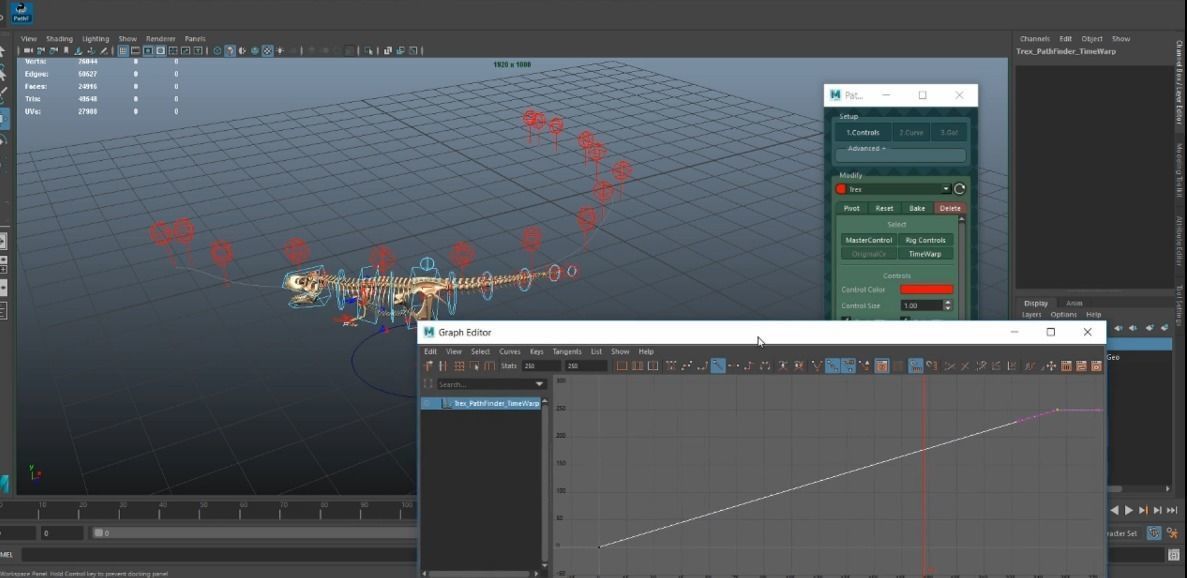Click the Graph Editor auto tangents icon
The width and height of the screenshot is (1187, 578).
[671, 366]
